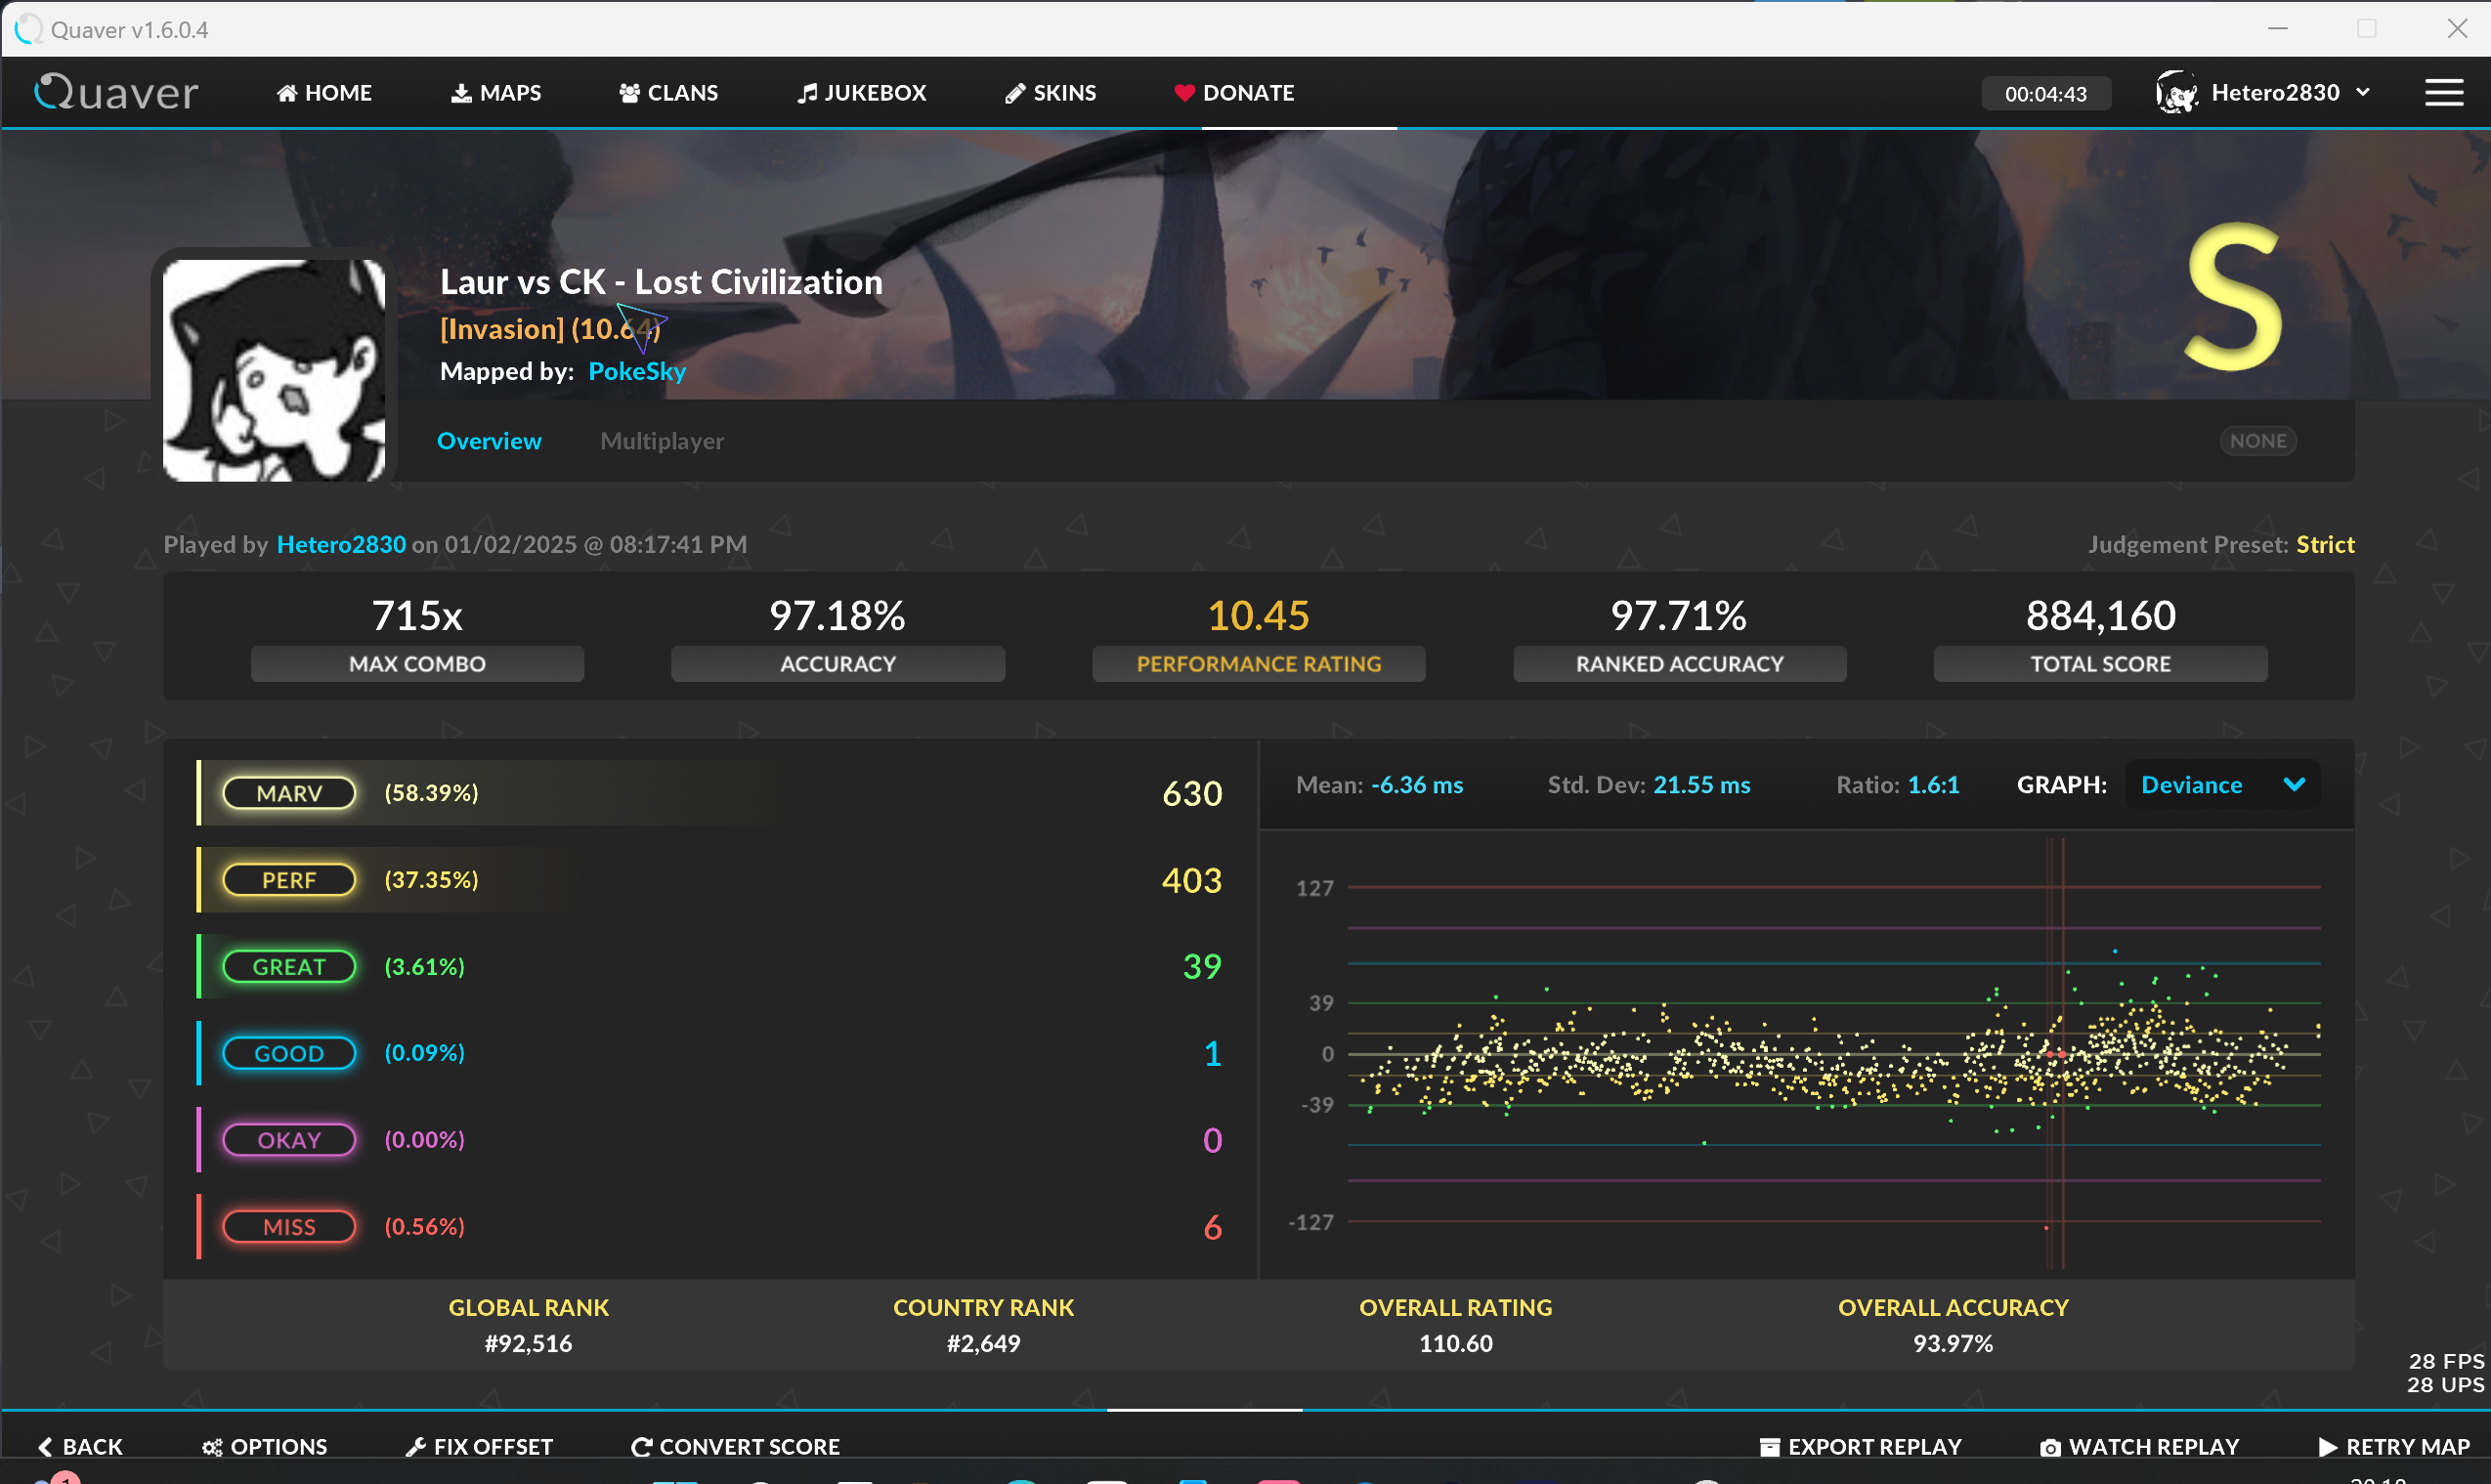The width and height of the screenshot is (2491, 1484).
Task: Click the MISS count 6
Action: (x=1212, y=1227)
